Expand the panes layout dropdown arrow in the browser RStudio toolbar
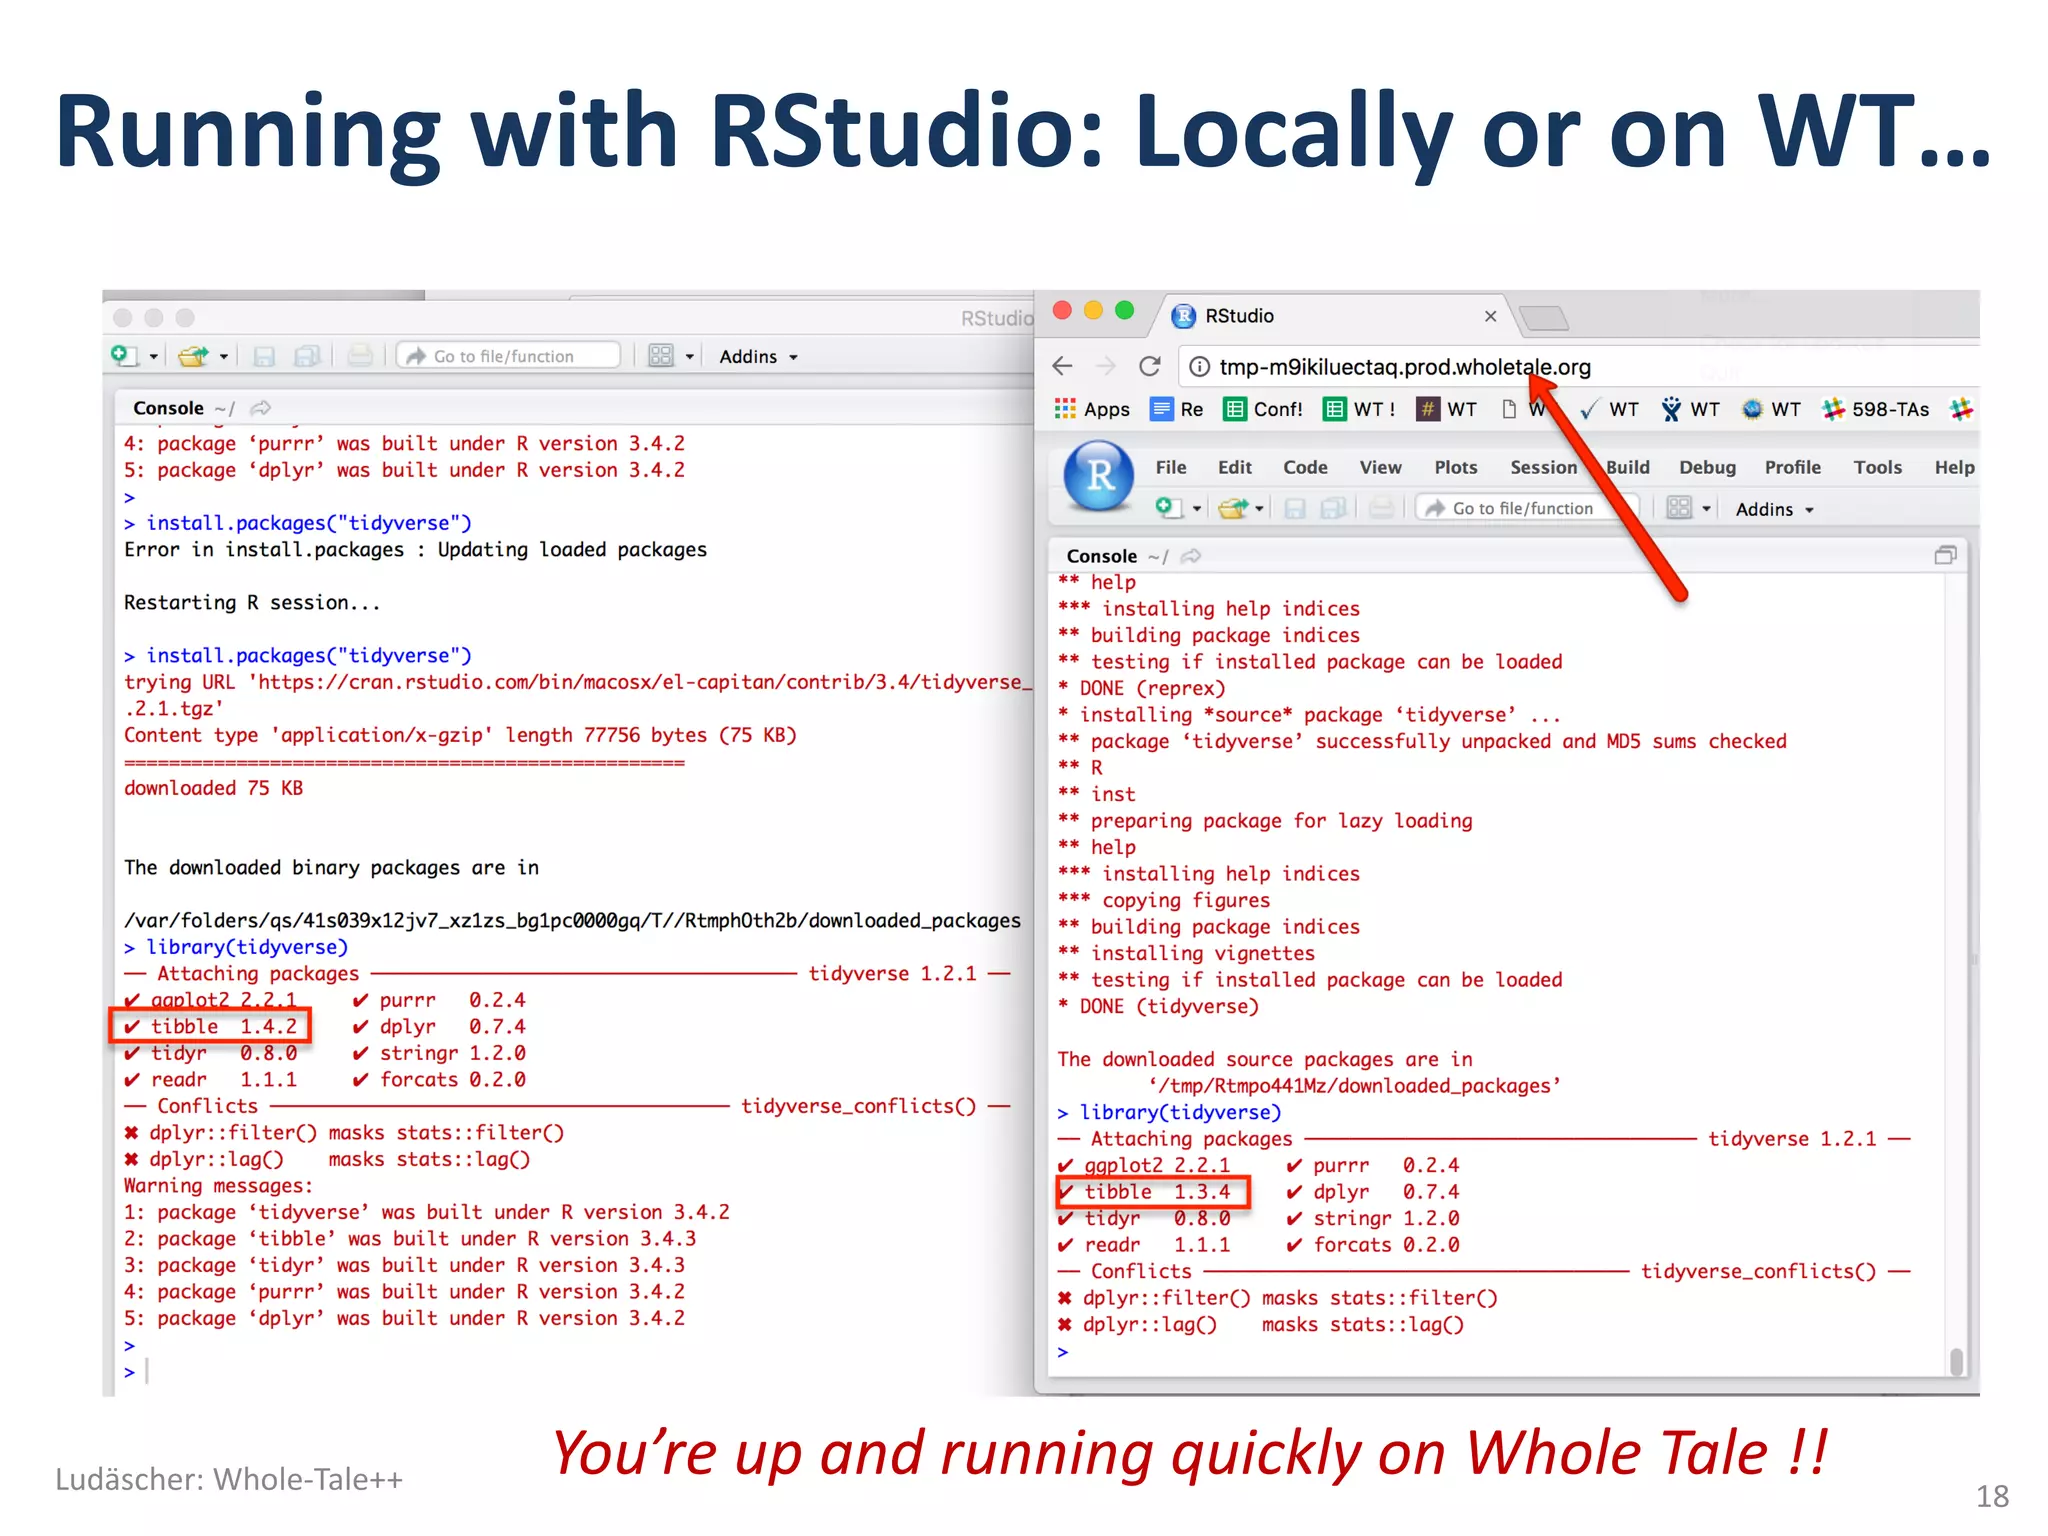This screenshot has width=2048, height=1536. [1707, 509]
